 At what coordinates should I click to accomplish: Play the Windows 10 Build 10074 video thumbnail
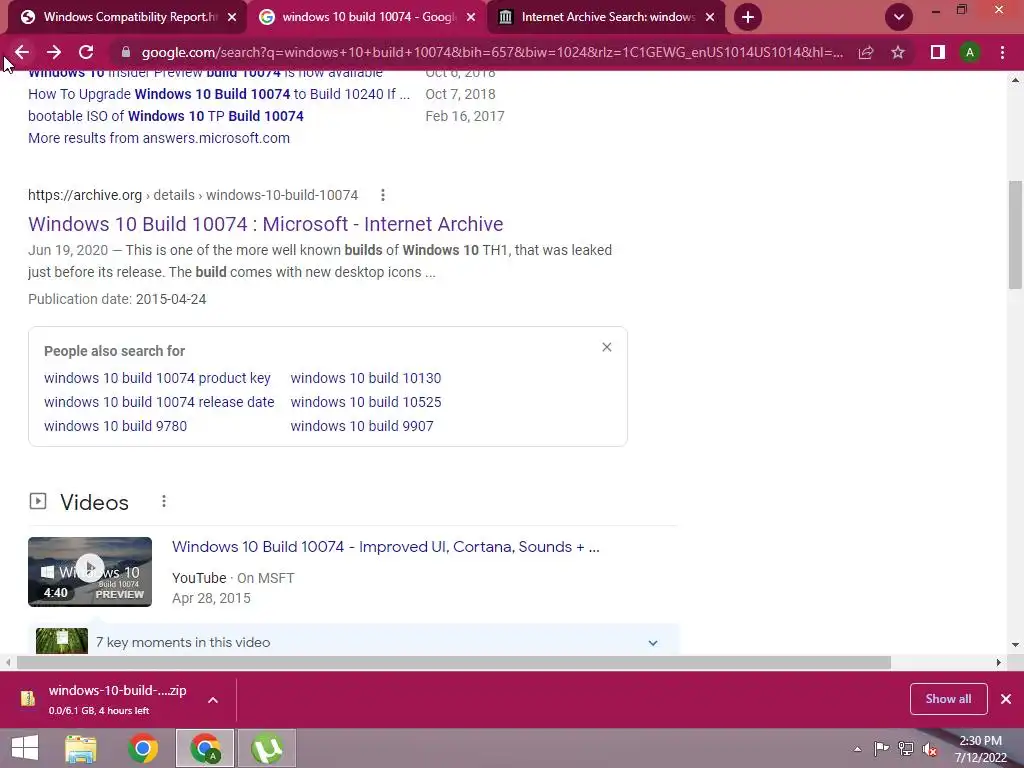pyautogui.click(x=90, y=572)
